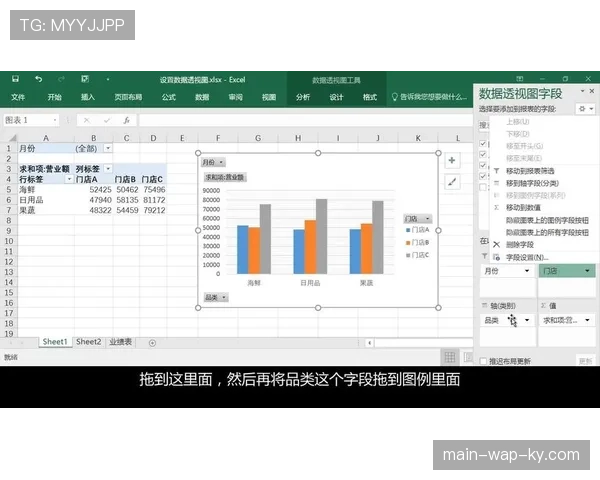The image size is (600, 480).
Task: Click the lightbulb Tell Me search icon
Action: coord(395,97)
